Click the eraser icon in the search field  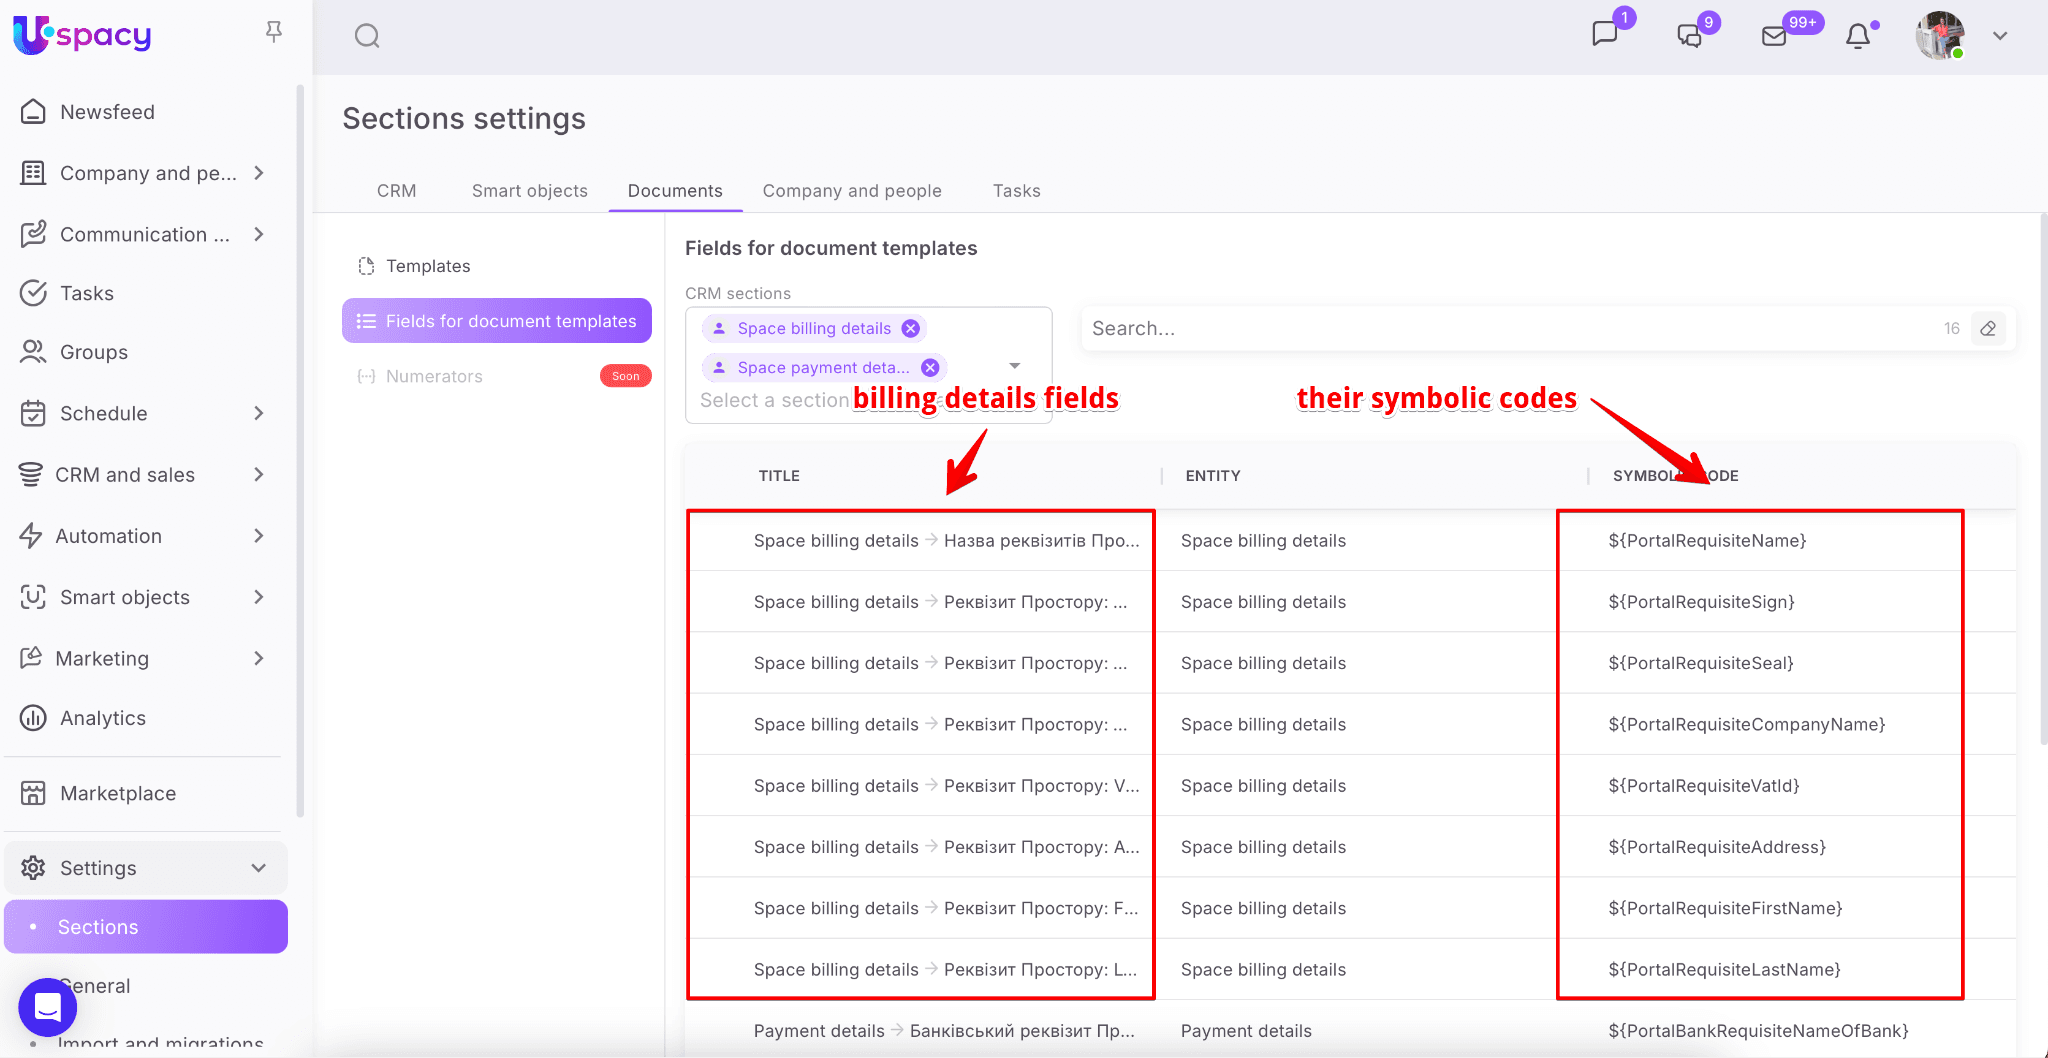[1988, 329]
